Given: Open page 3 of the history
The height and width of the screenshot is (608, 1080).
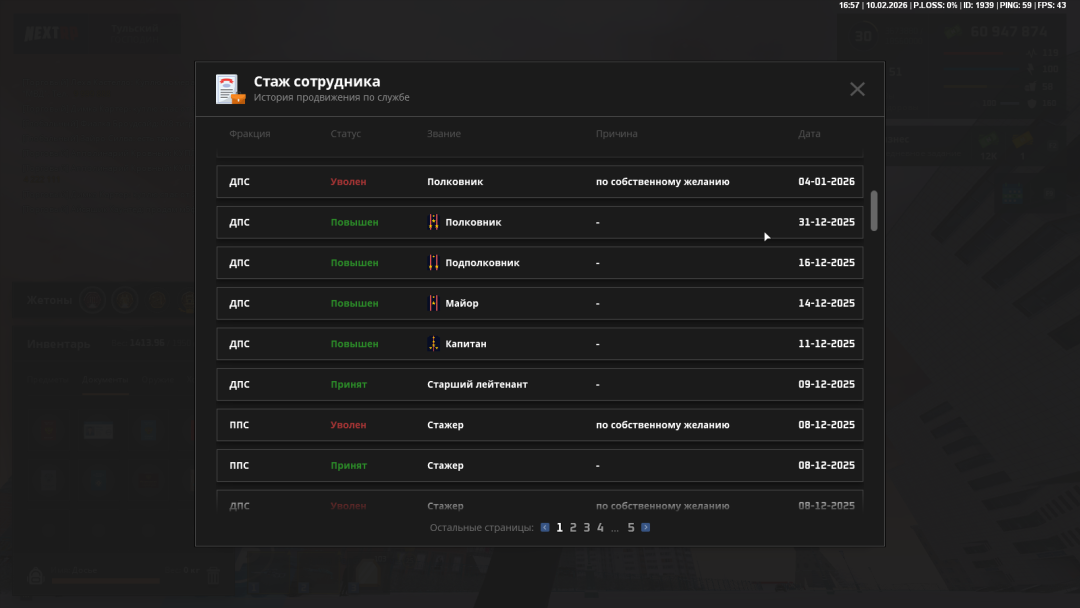Looking at the screenshot, I should pos(587,527).
